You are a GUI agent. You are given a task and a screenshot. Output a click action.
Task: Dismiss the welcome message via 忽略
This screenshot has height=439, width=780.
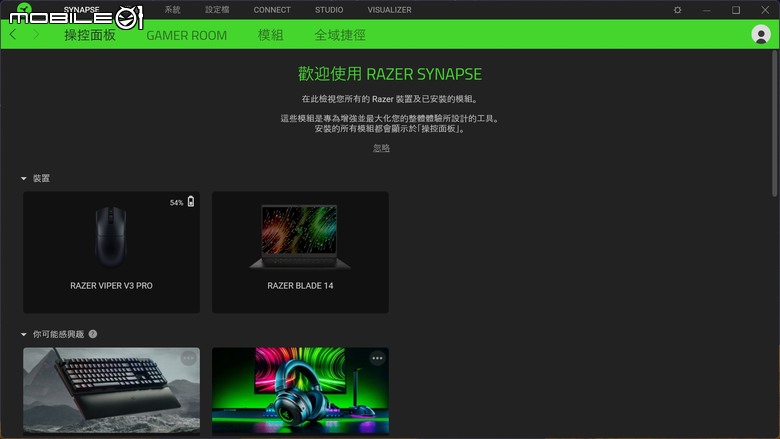click(382, 148)
